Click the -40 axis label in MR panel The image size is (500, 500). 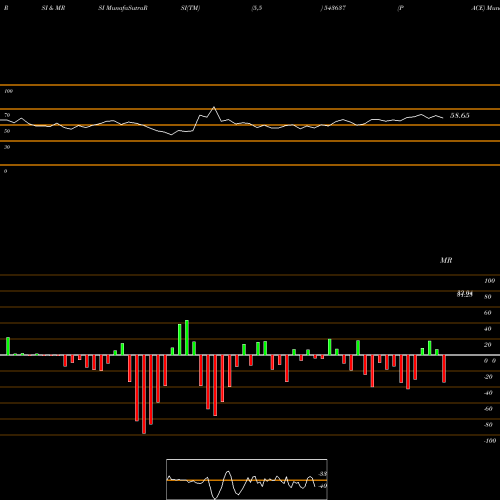click(x=488, y=393)
